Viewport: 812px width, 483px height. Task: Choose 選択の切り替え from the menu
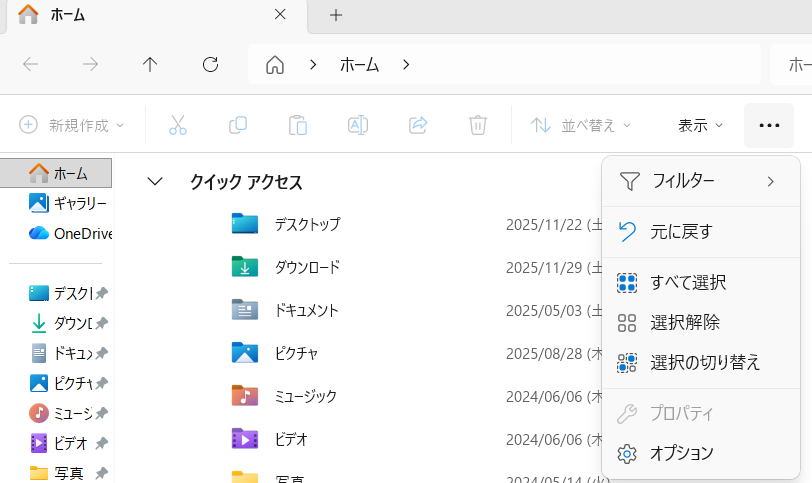pos(701,362)
